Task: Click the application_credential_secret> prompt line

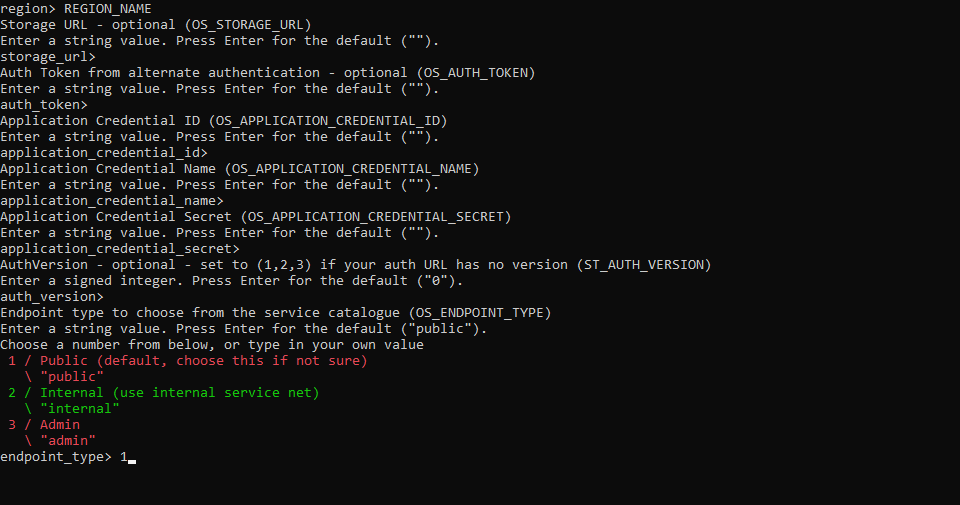Action: 119,249
